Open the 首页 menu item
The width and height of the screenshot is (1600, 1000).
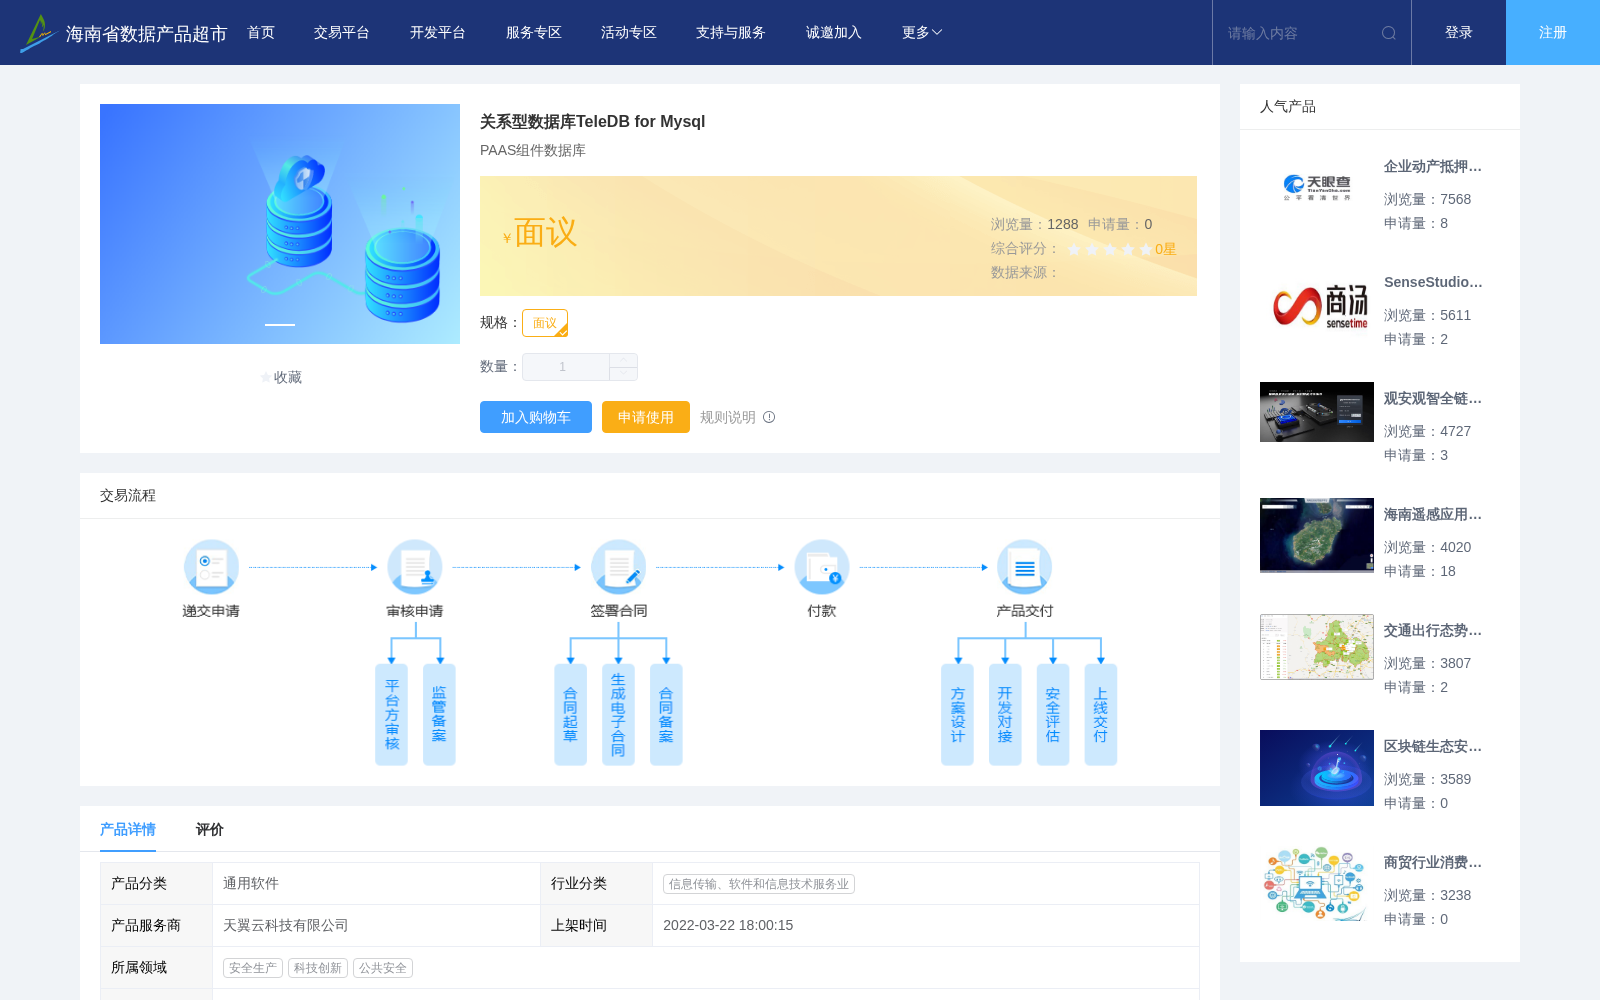(x=261, y=33)
